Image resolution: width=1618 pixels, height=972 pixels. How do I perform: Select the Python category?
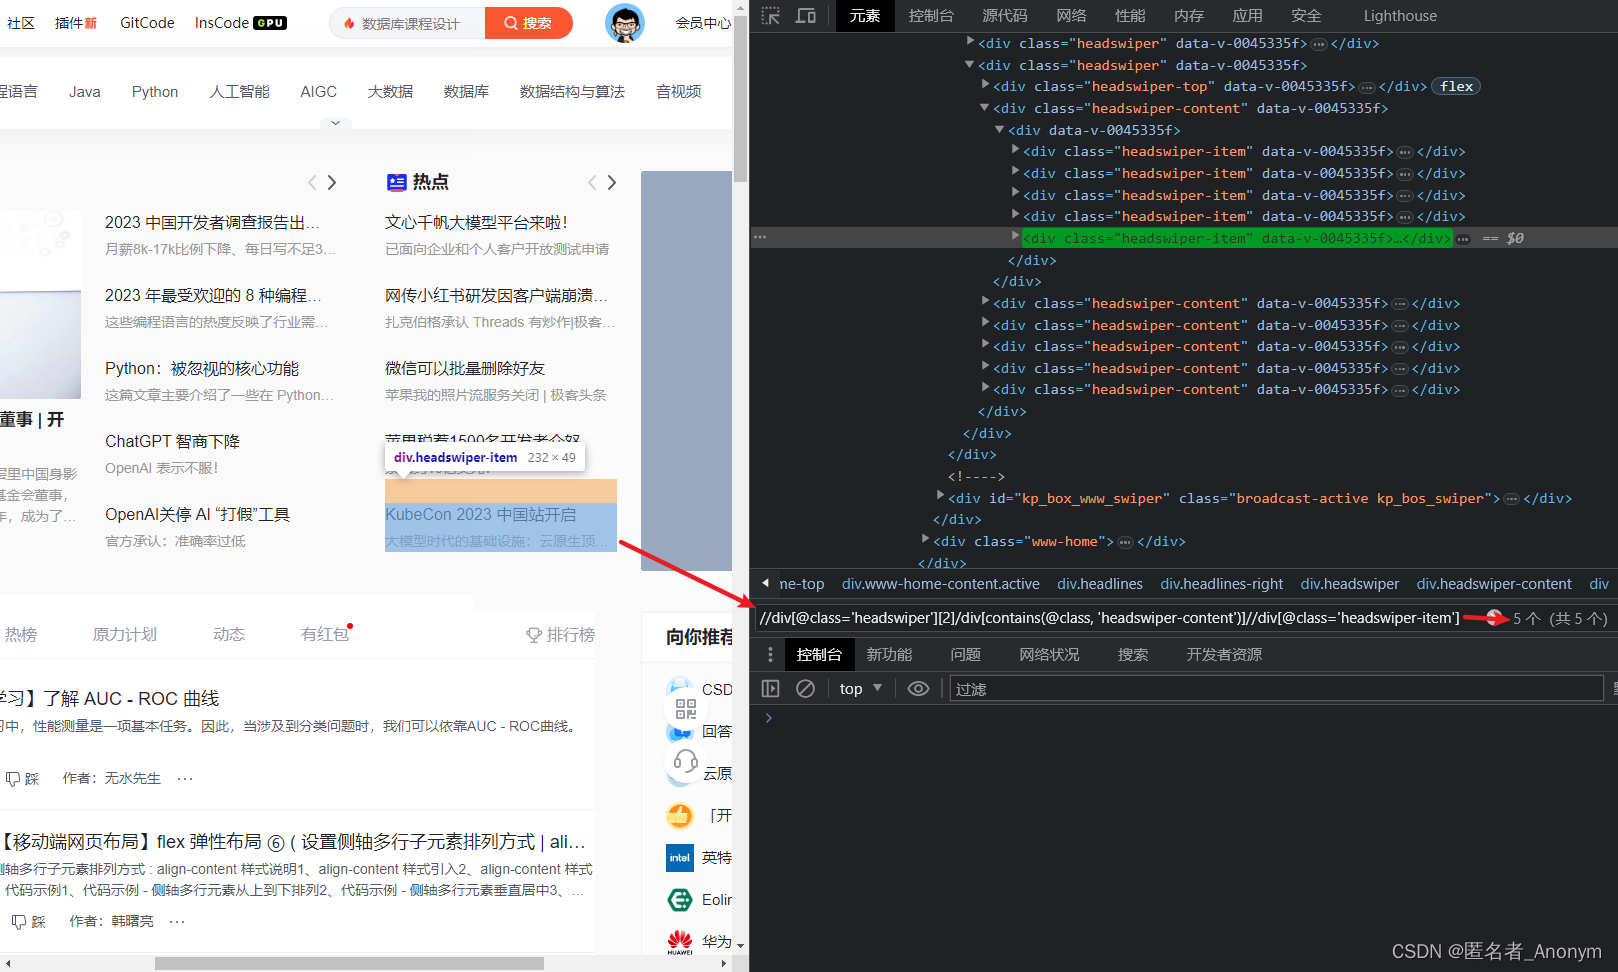(x=155, y=92)
